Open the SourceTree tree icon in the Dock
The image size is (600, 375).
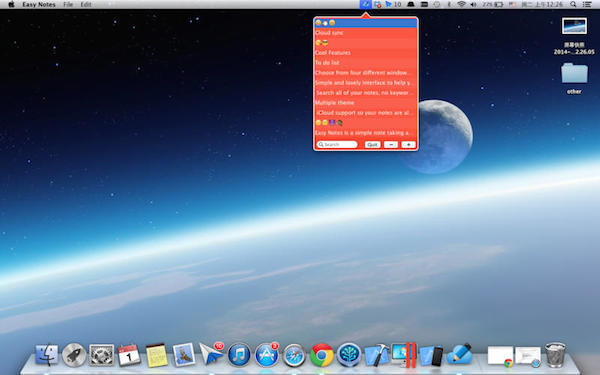pyautogui.click(x=349, y=355)
